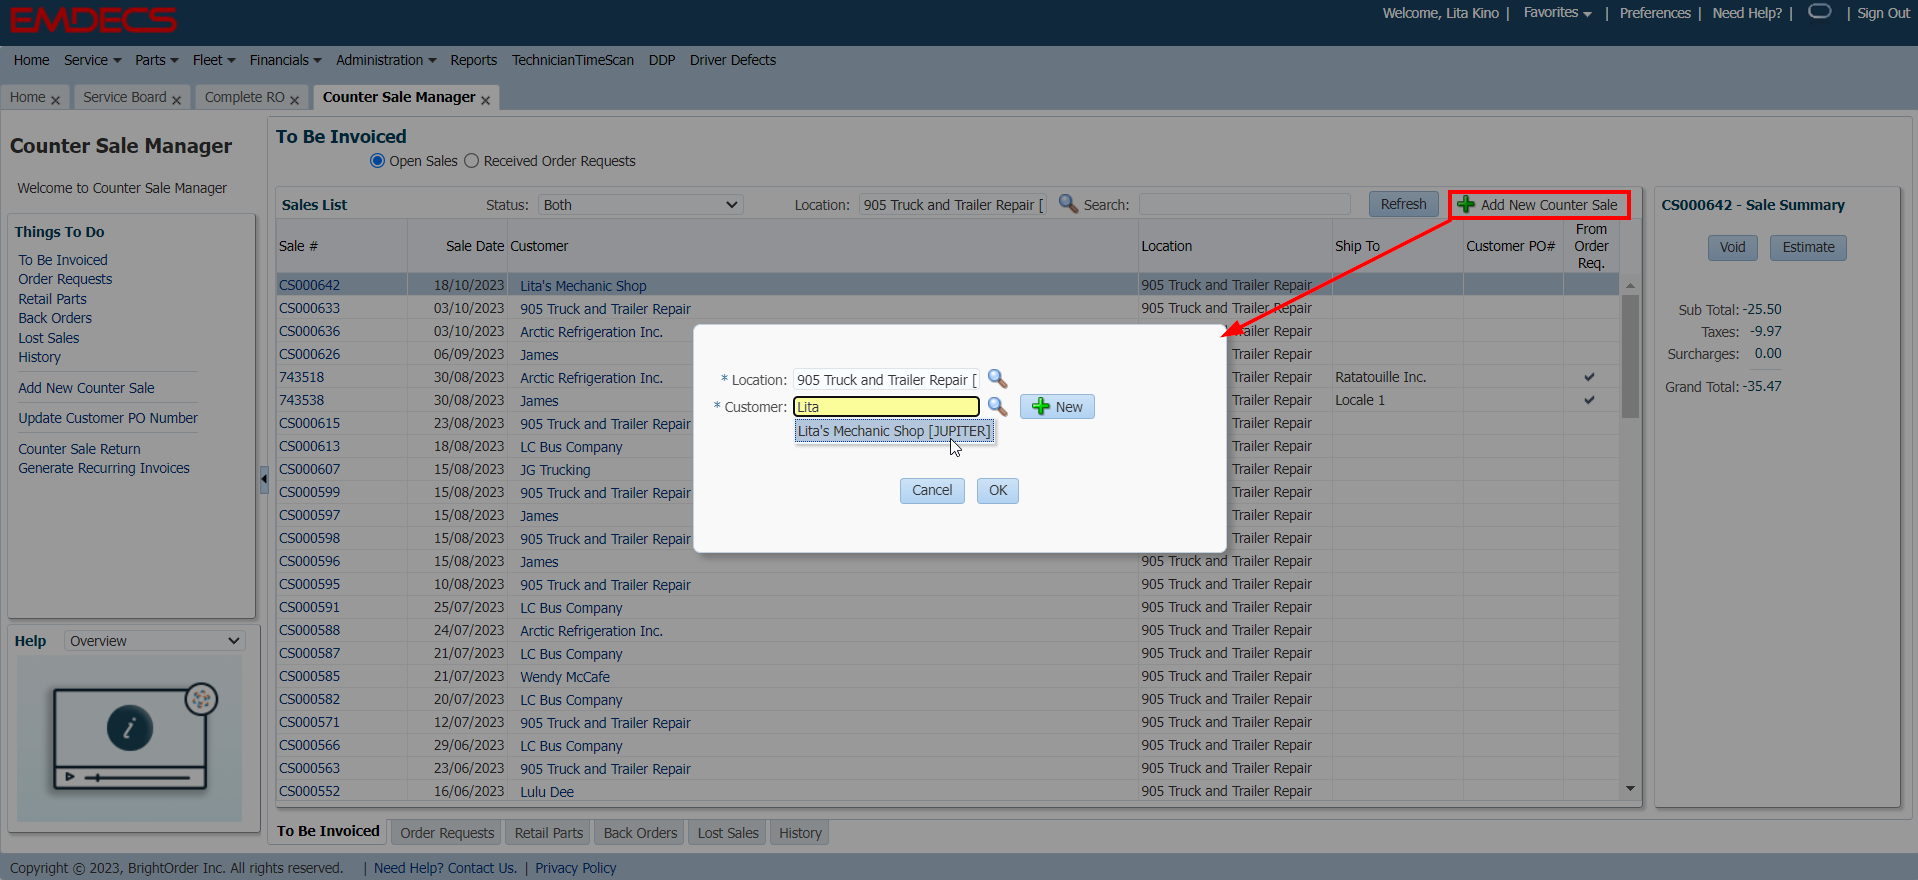
Task: Play the help overview video thumbnail
Action: 130,738
